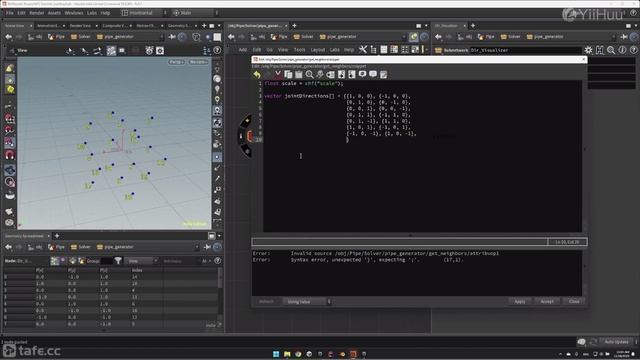This screenshot has height=360, width=640.
Task: Toggle the pin on parameter pane
Action: (x=624, y=37)
